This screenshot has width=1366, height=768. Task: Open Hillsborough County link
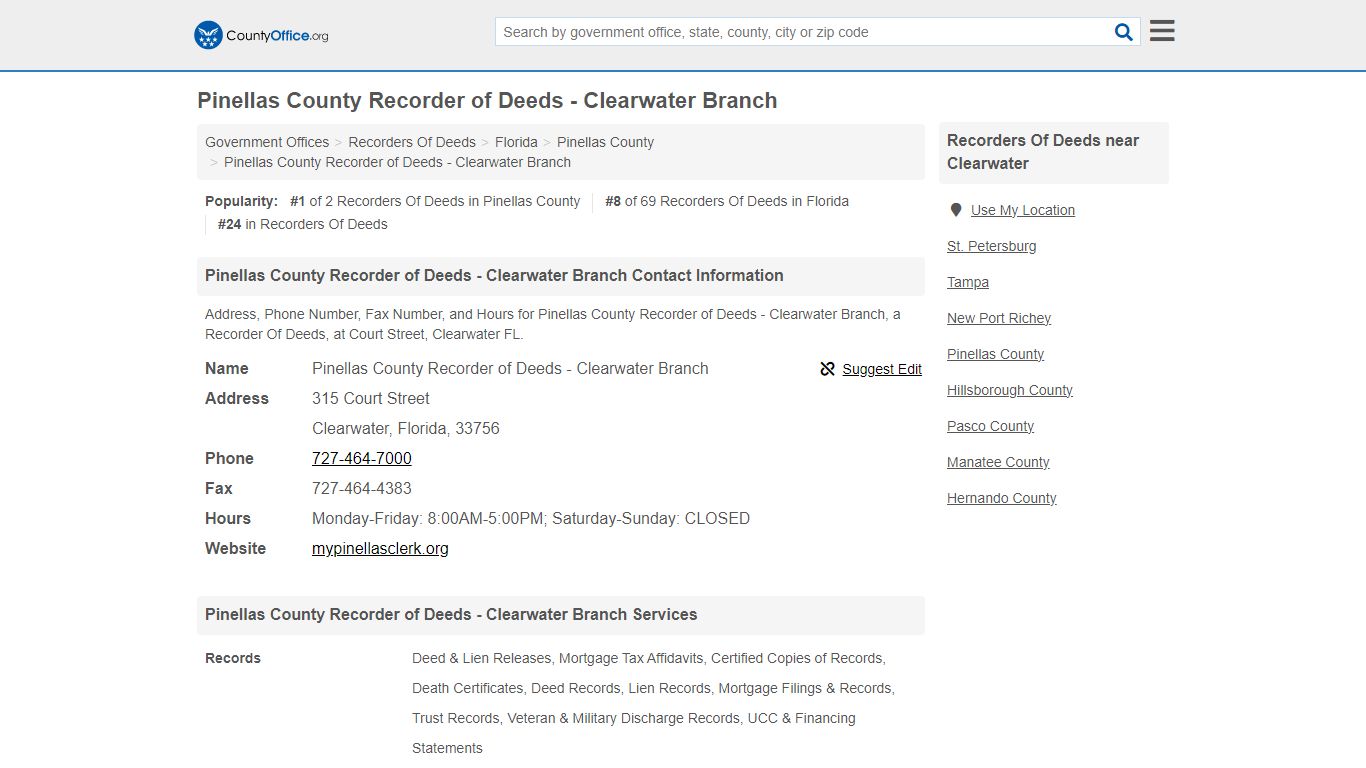coord(1010,390)
